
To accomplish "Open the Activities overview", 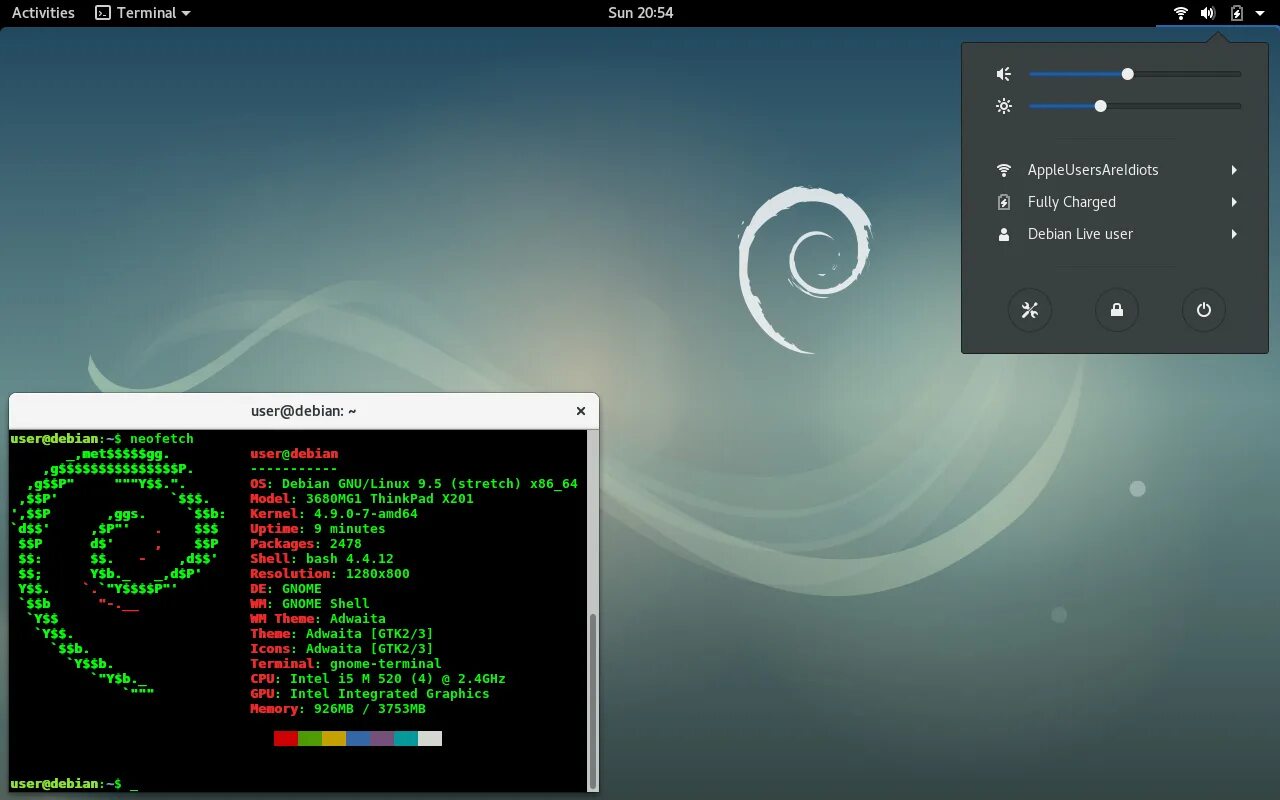I will tap(43, 13).
